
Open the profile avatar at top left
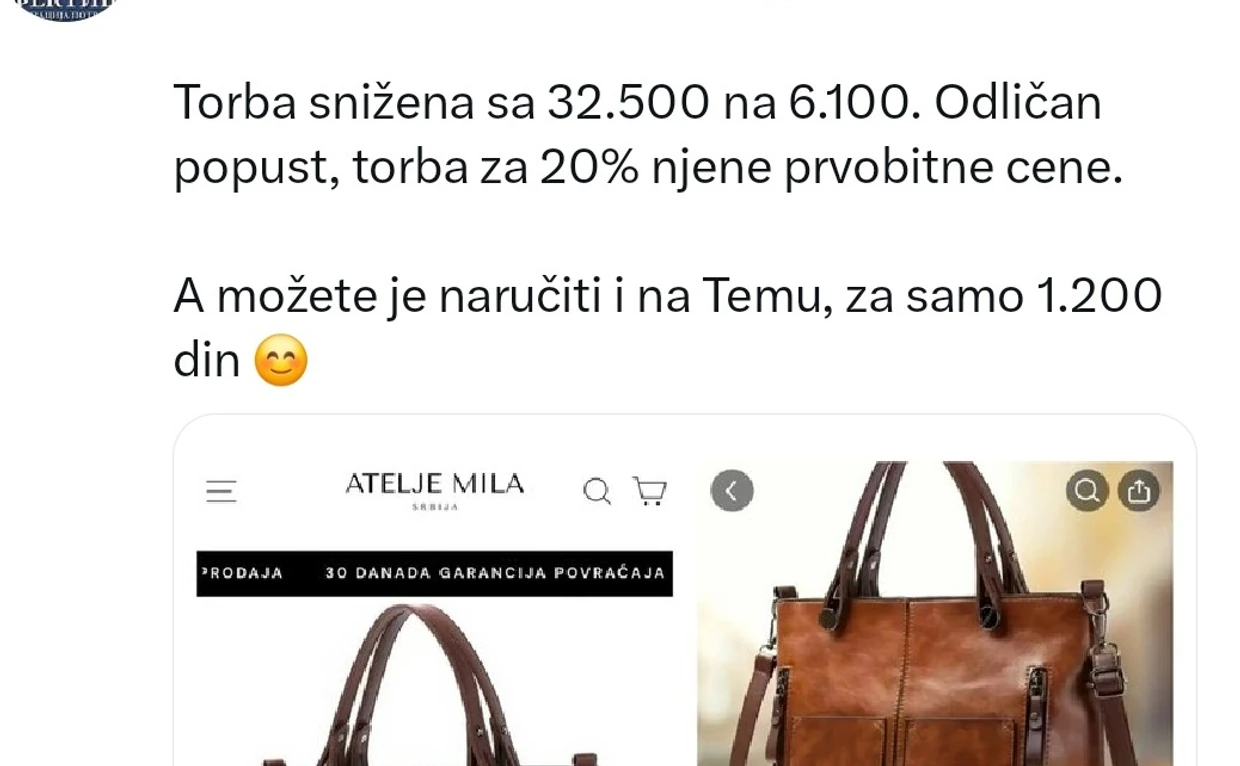(65, 8)
